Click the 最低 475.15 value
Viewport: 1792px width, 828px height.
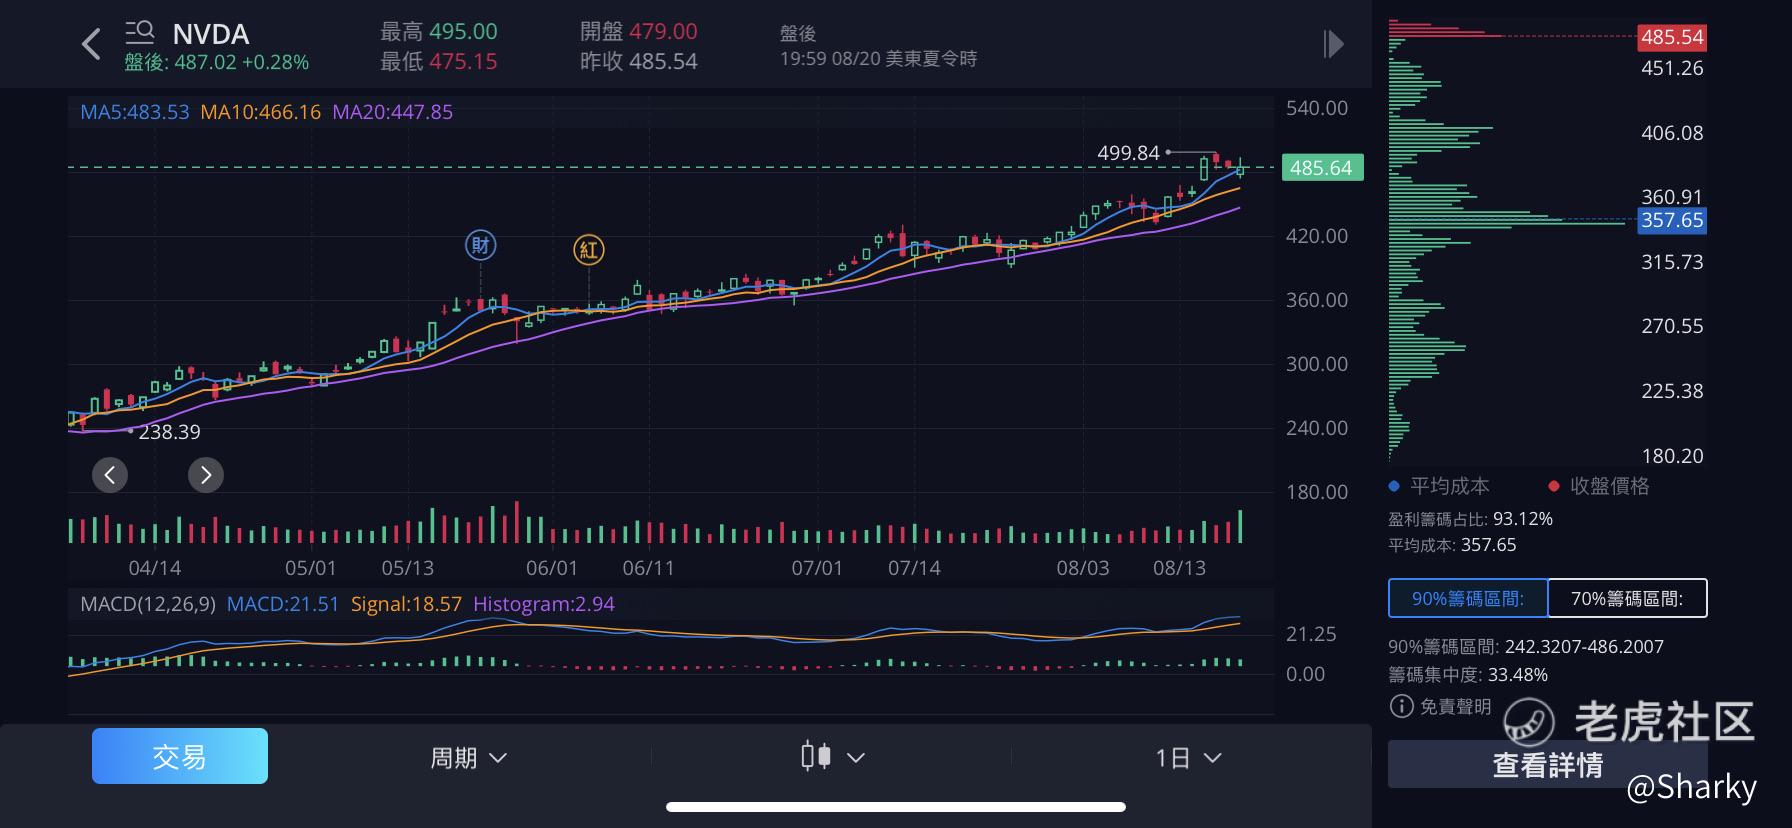(x=439, y=62)
